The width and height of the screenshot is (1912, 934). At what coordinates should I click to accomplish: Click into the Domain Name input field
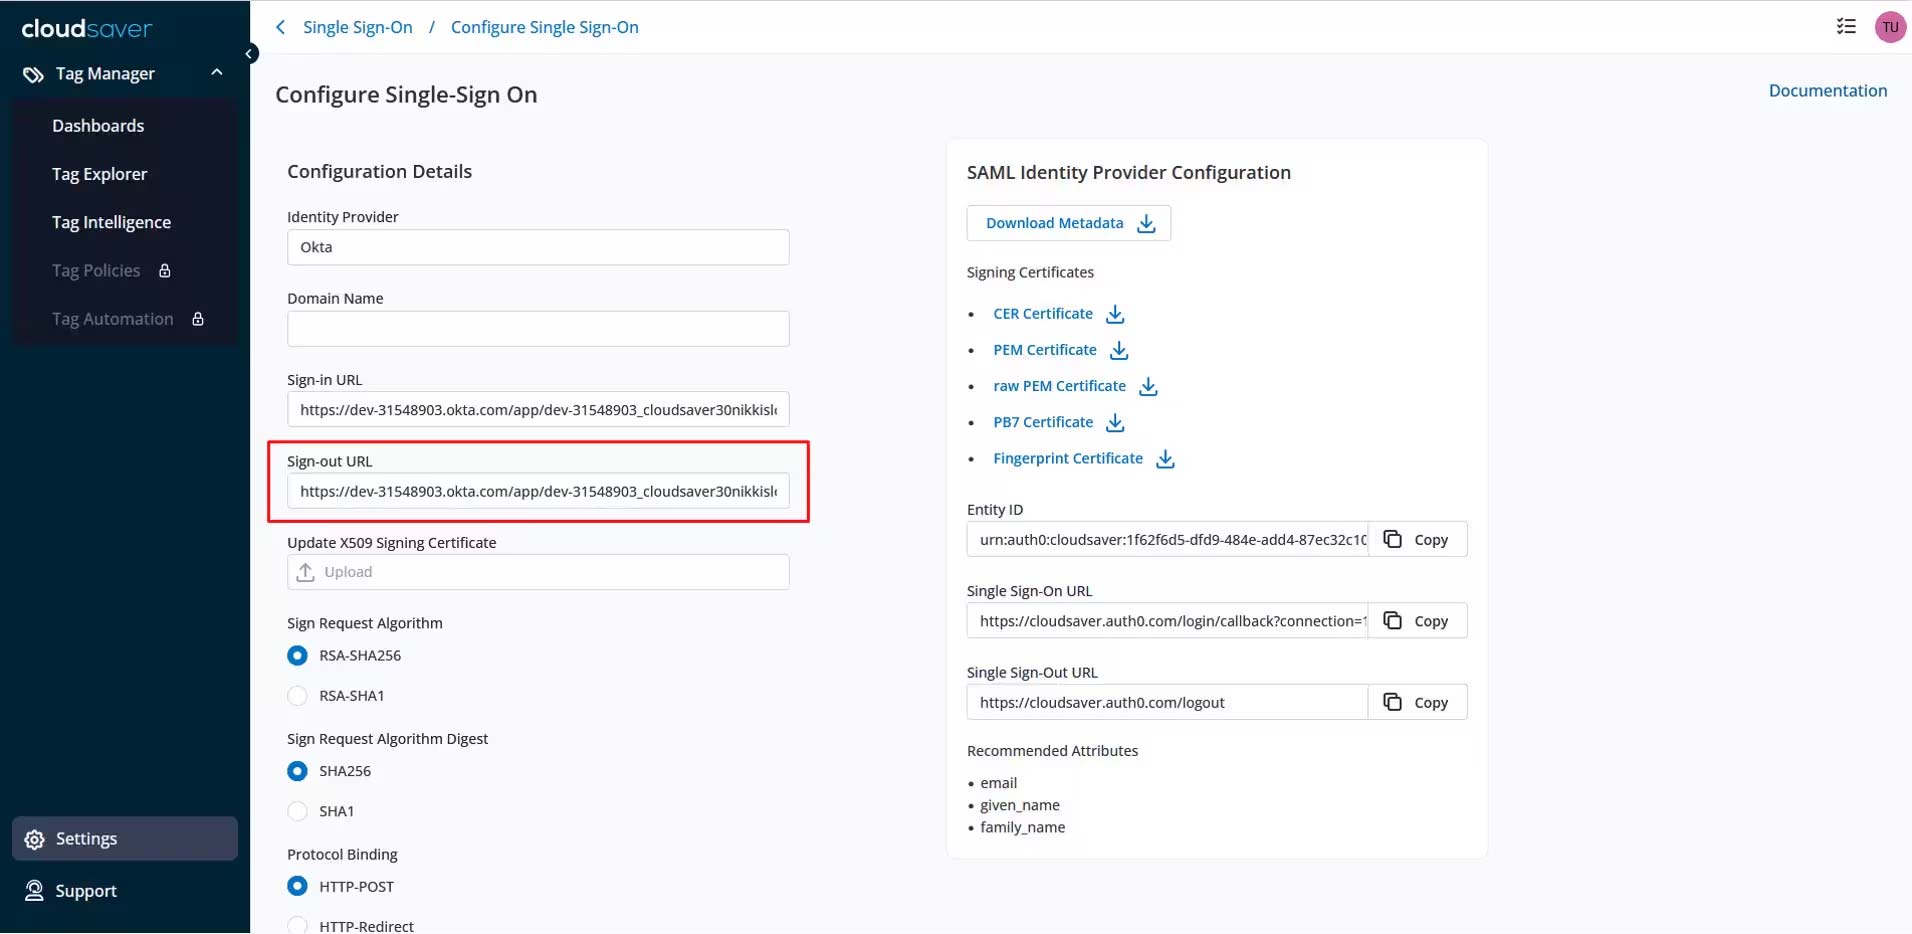538,329
